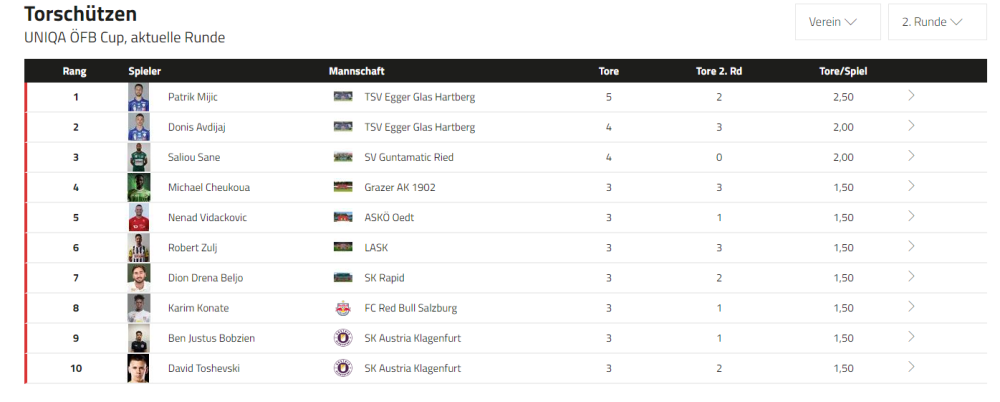Click David Toshevski's player photo

click(x=138, y=368)
